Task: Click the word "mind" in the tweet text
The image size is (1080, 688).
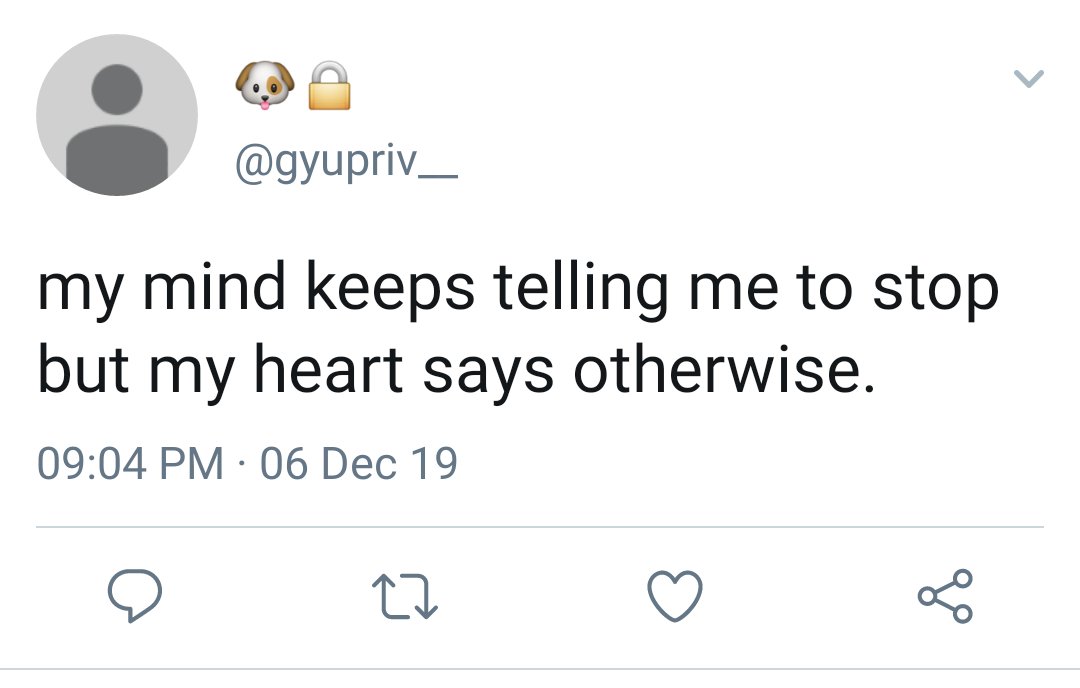Action: coord(214,285)
